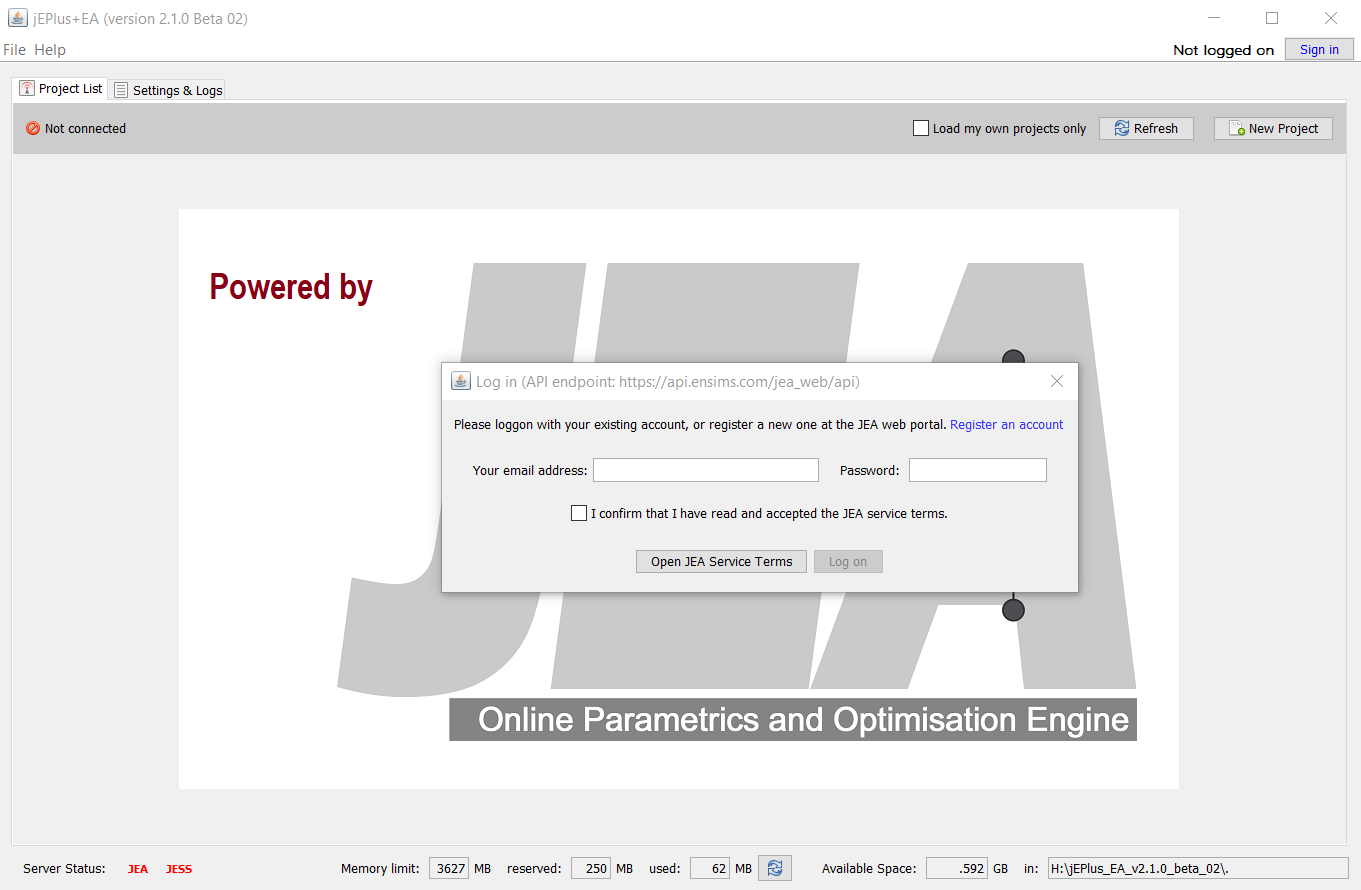Click the installation path field
The image size is (1361, 890).
1198,868
